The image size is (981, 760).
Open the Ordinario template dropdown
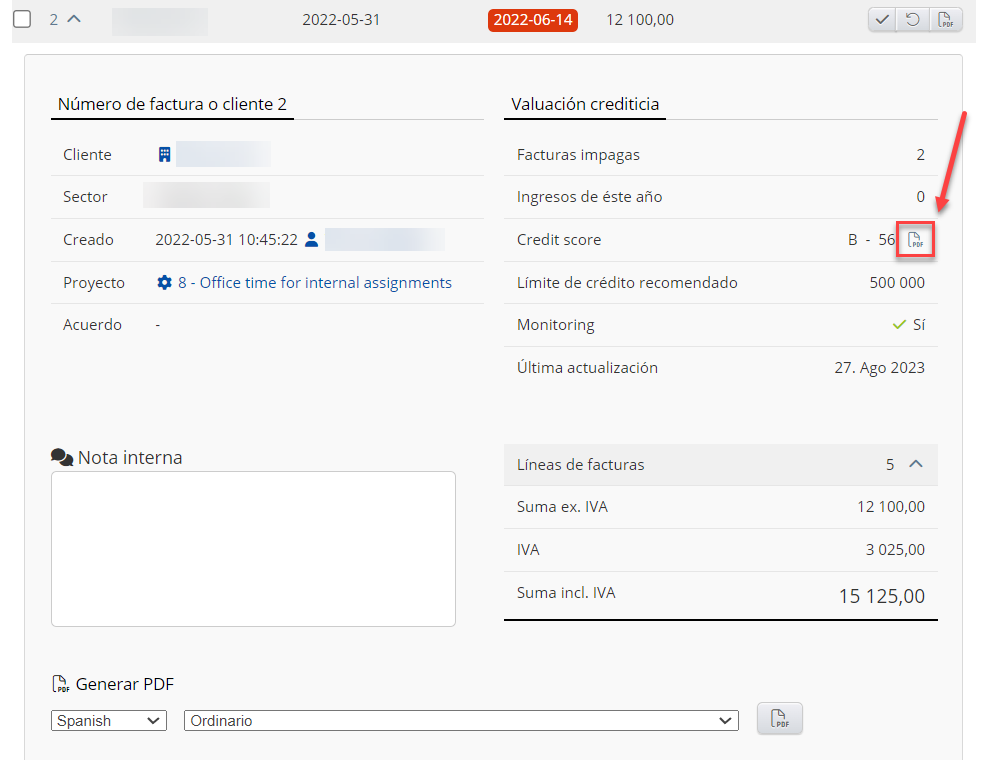click(461, 720)
